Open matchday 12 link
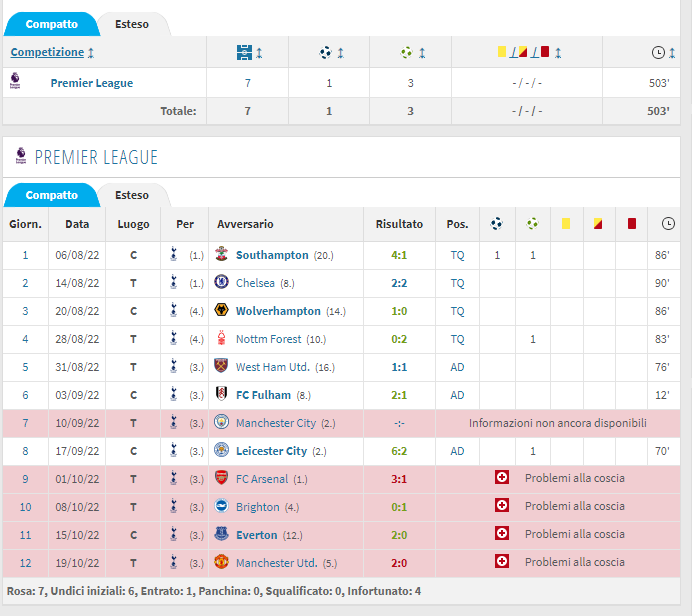 tap(25, 563)
